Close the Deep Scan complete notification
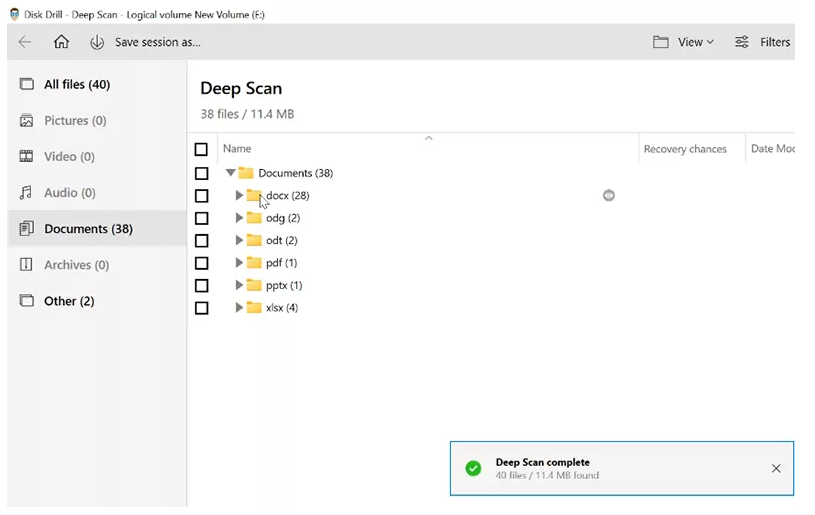 (776, 469)
